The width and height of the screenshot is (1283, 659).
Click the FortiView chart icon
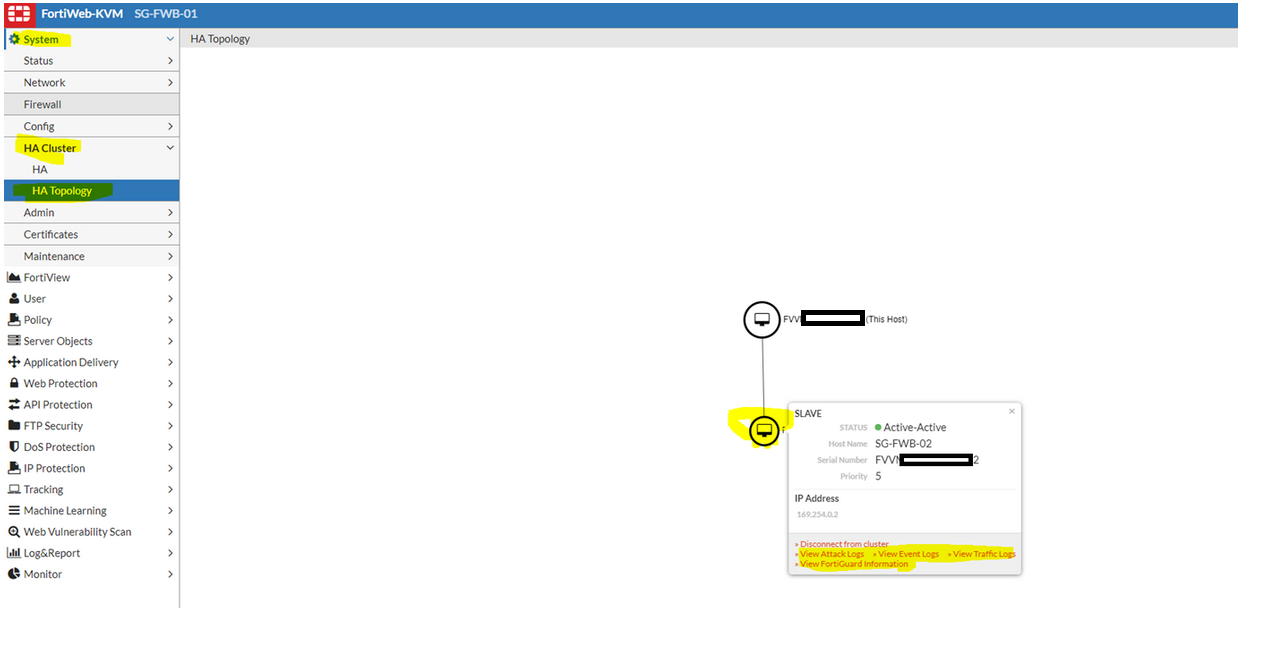pos(14,277)
